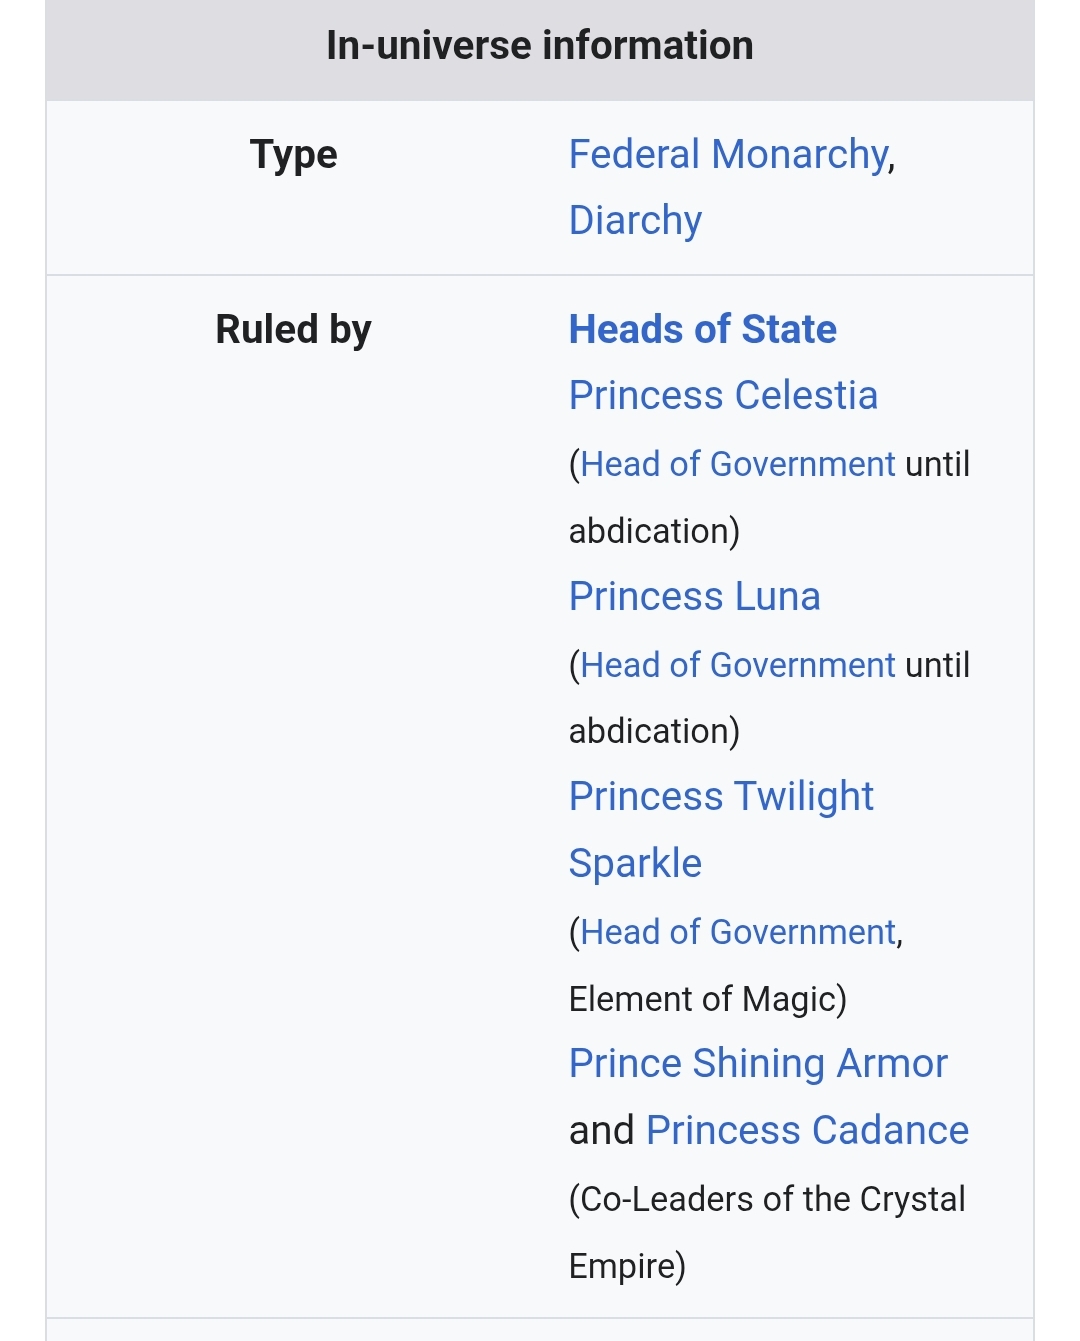Image resolution: width=1080 pixels, height=1341 pixels.
Task: Click the abdication text below Princess Celestia
Action: tap(654, 531)
